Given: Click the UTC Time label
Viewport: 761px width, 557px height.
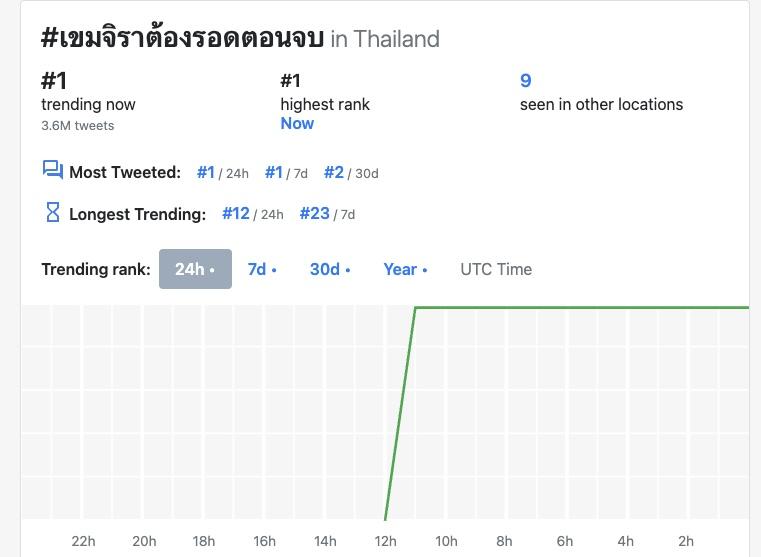Looking at the screenshot, I should click(496, 269).
